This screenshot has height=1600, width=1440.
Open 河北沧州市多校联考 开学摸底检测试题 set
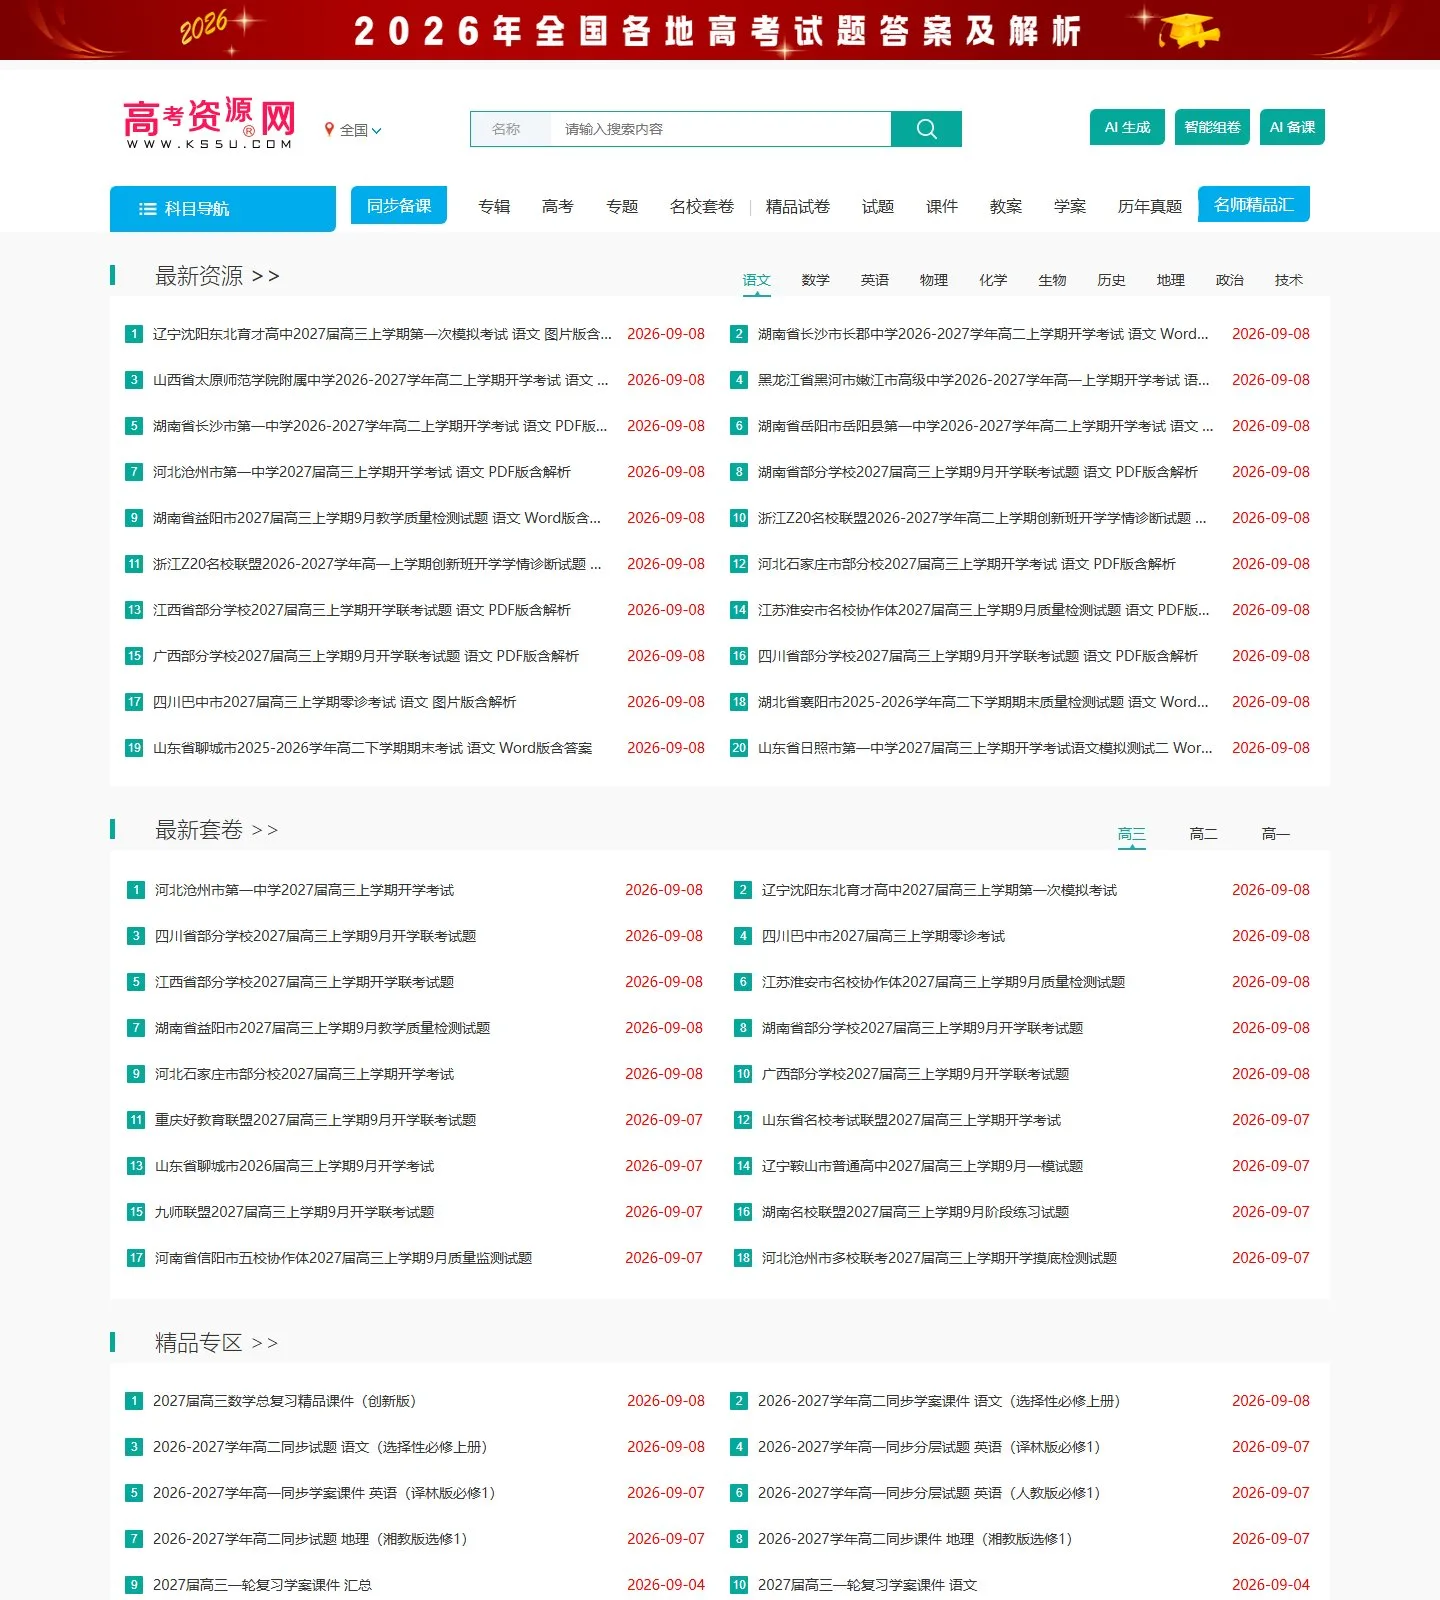tap(939, 1258)
